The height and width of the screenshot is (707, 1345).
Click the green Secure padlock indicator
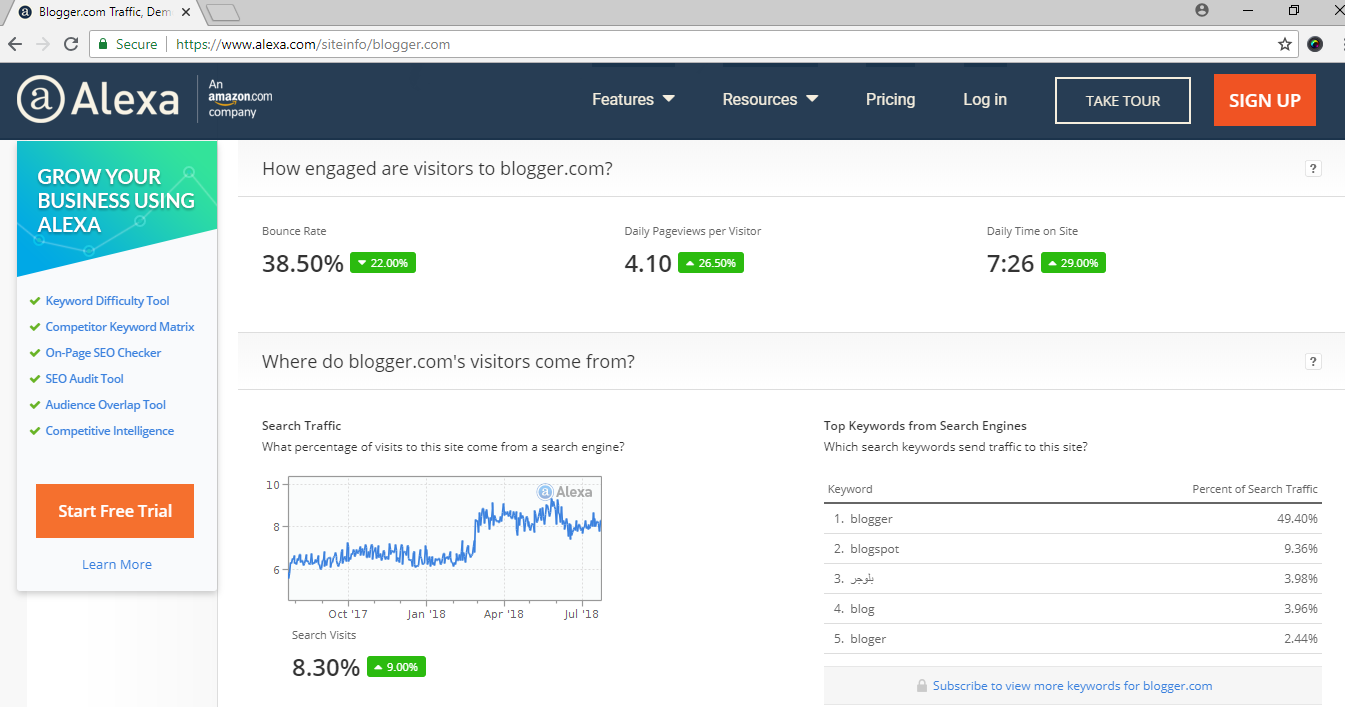point(126,44)
